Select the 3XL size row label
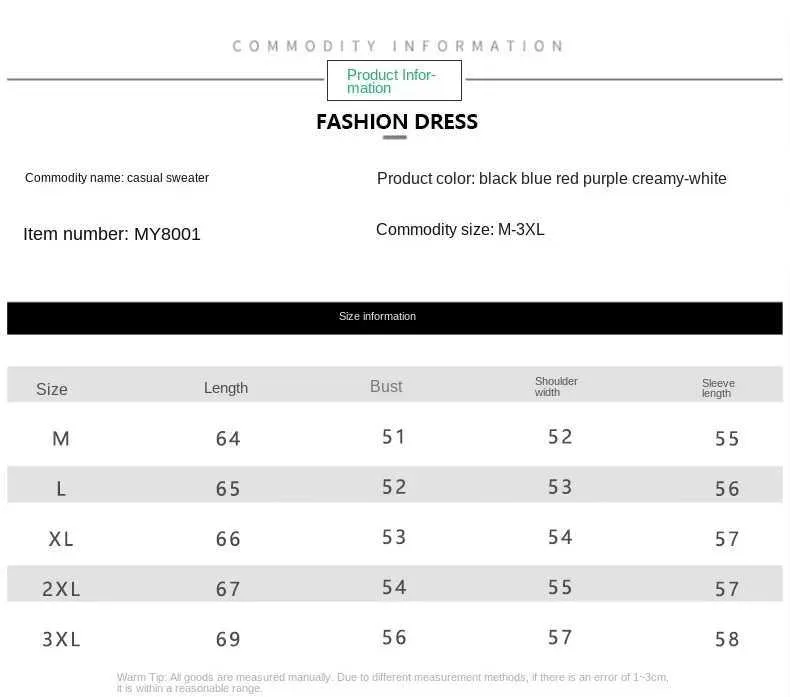 pyautogui.click(x=61, y=639)
